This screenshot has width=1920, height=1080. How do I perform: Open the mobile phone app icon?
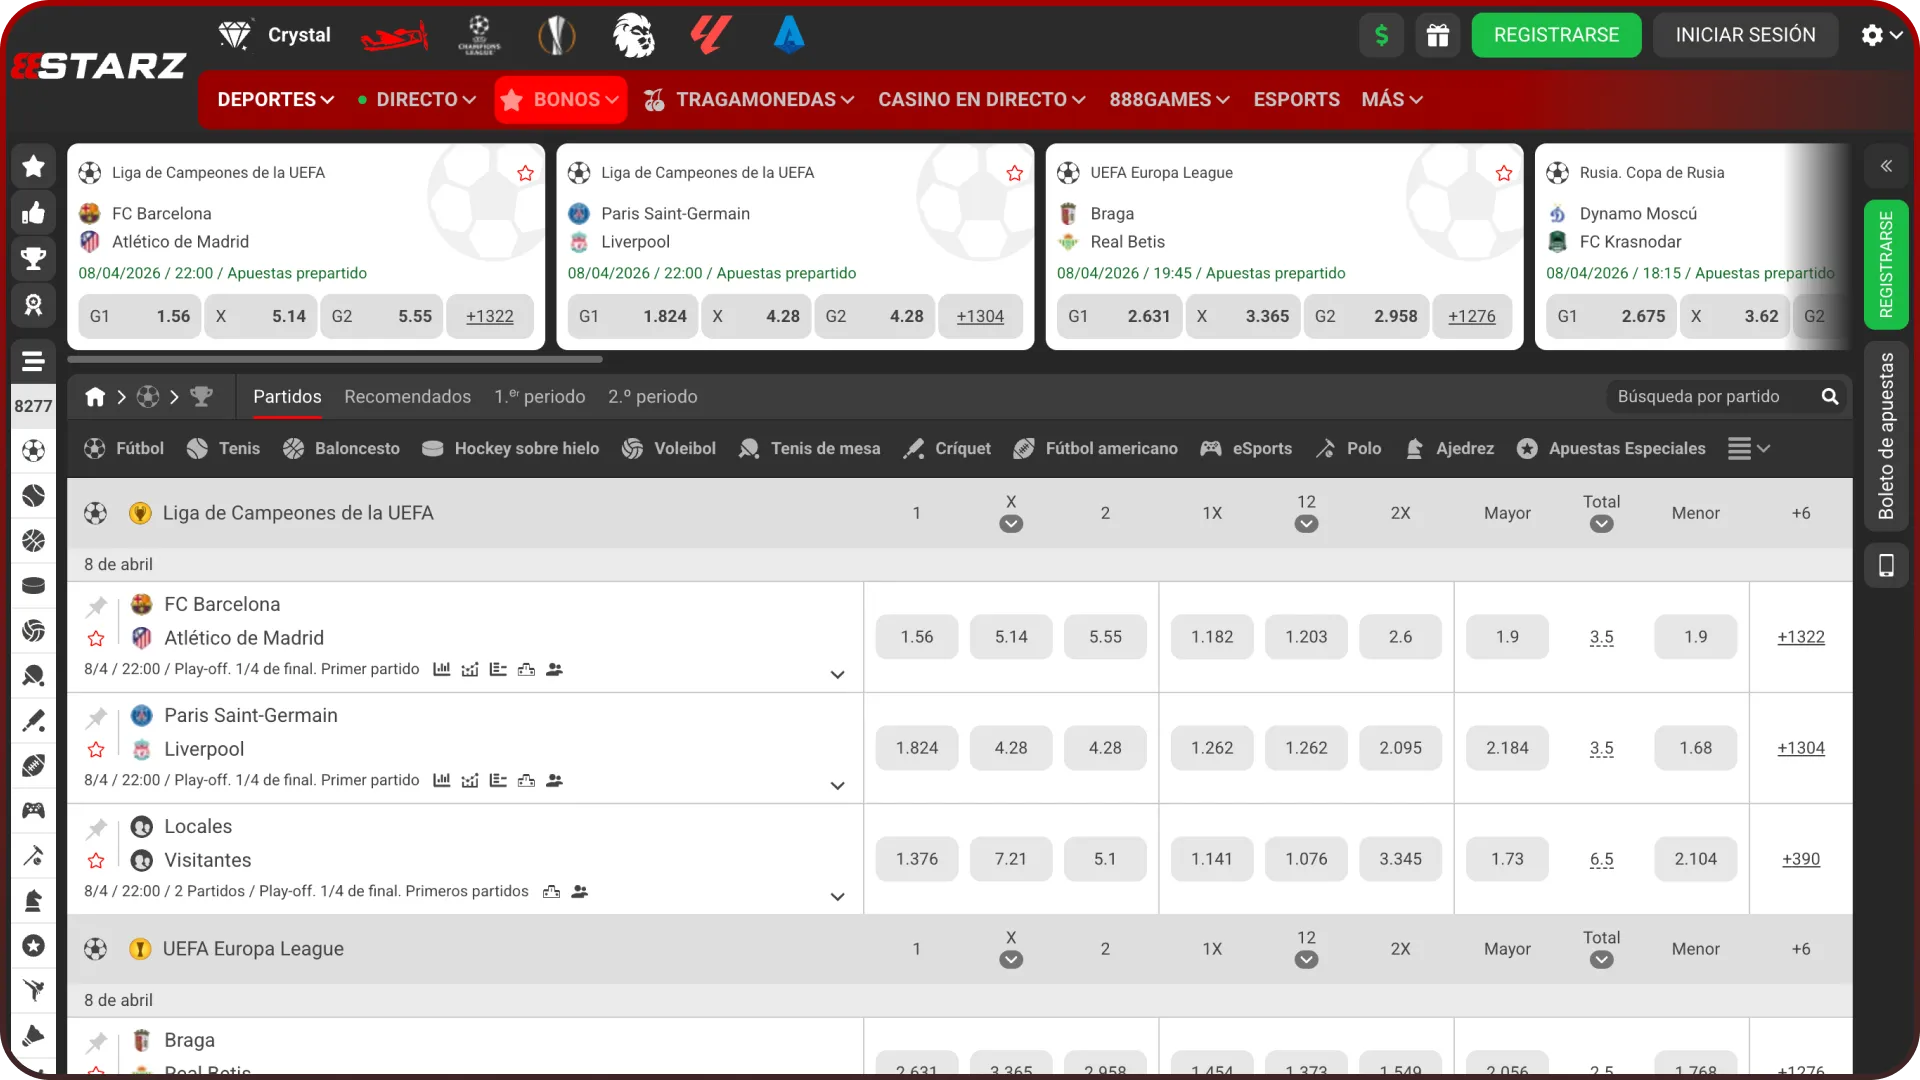coord(1886,565)
